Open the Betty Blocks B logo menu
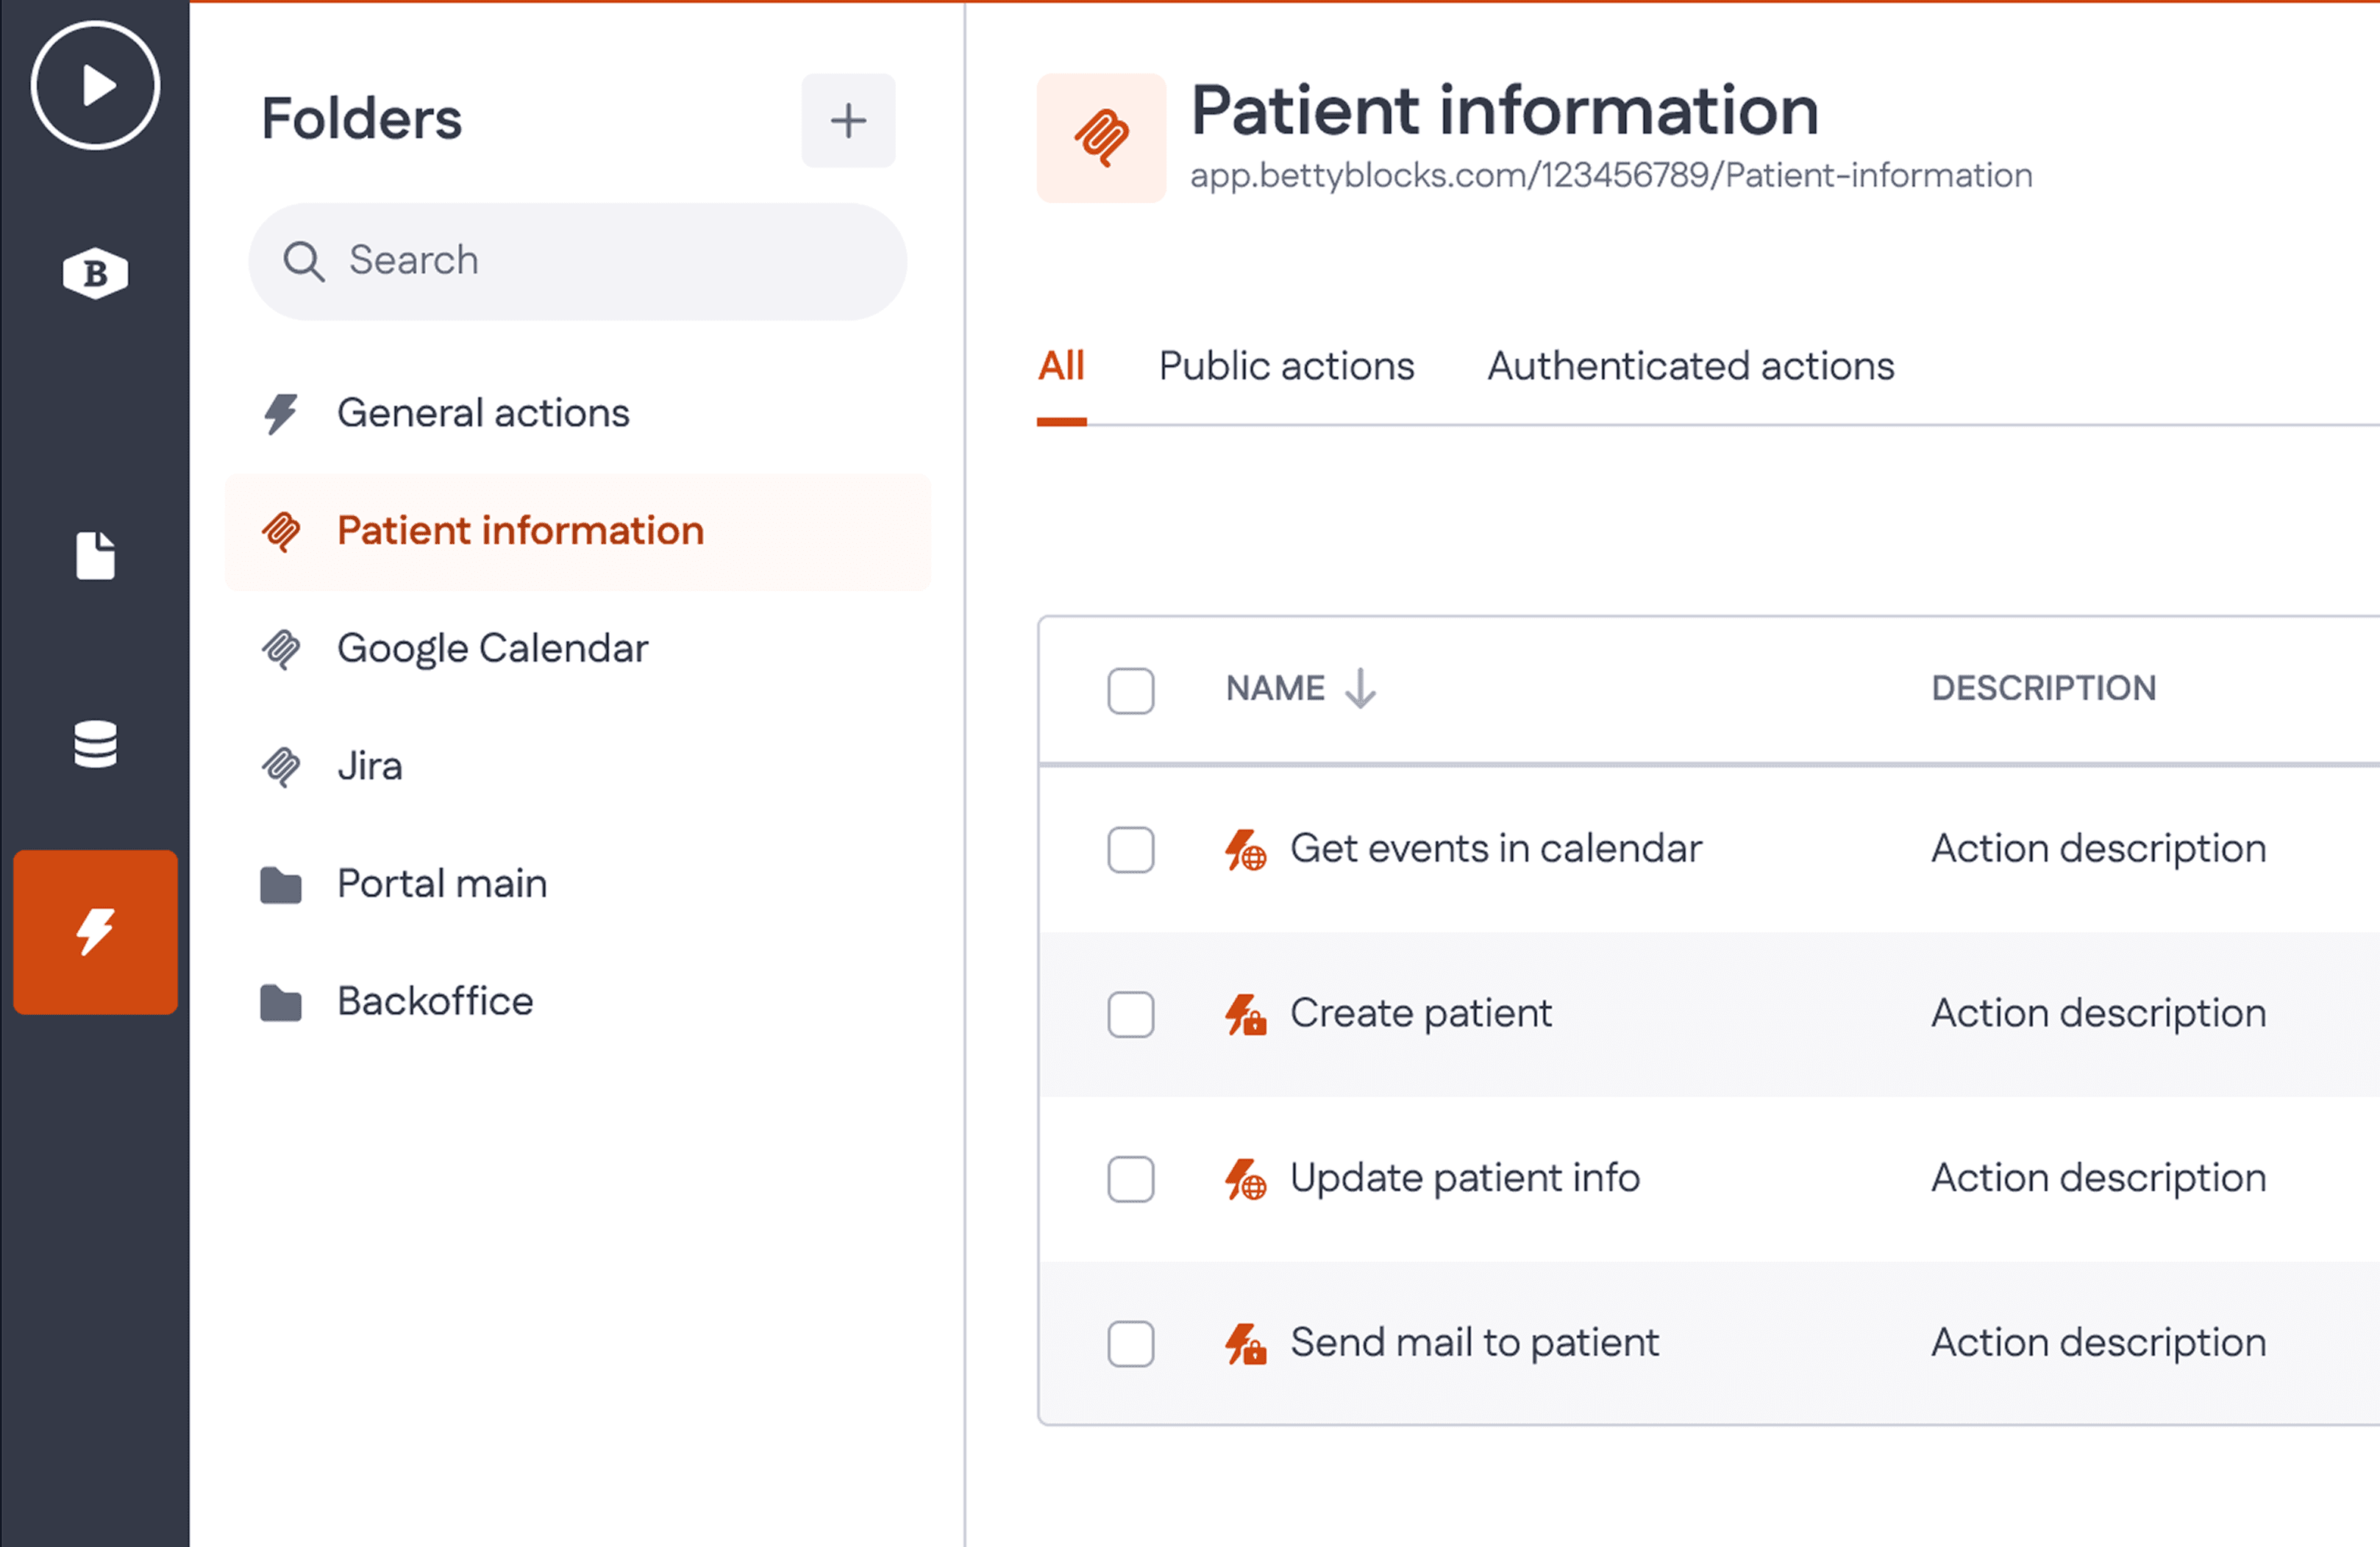The width and height of the screenshot is (2380, 1547). click(95, 273)
